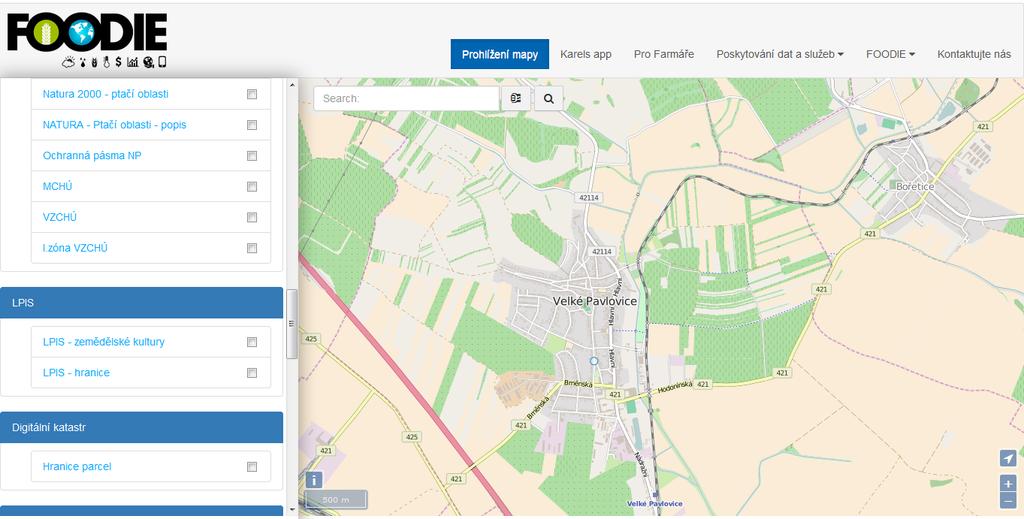Collapse the LPIS panel header
The width and height of the screenshot is (1024, 519).
tap(142, 303)
